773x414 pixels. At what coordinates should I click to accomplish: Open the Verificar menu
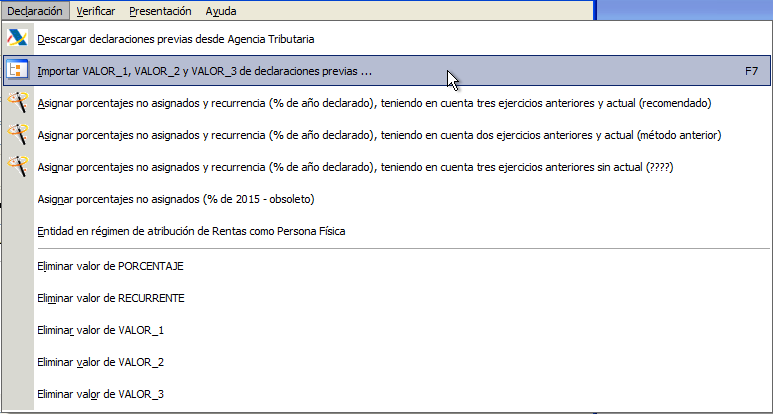click(96, 11)
